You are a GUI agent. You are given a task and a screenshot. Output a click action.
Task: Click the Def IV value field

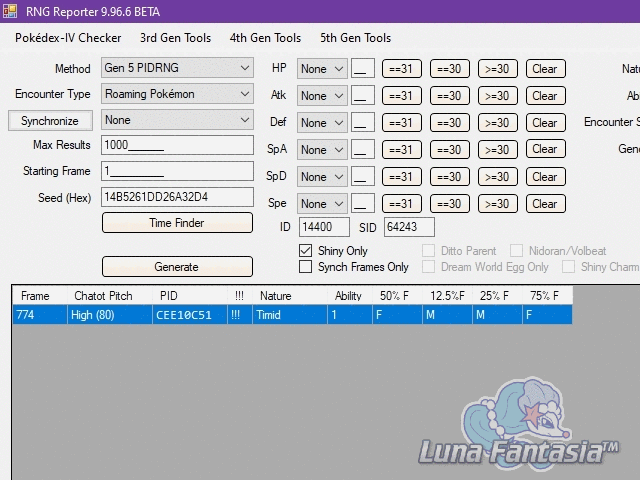363,123
